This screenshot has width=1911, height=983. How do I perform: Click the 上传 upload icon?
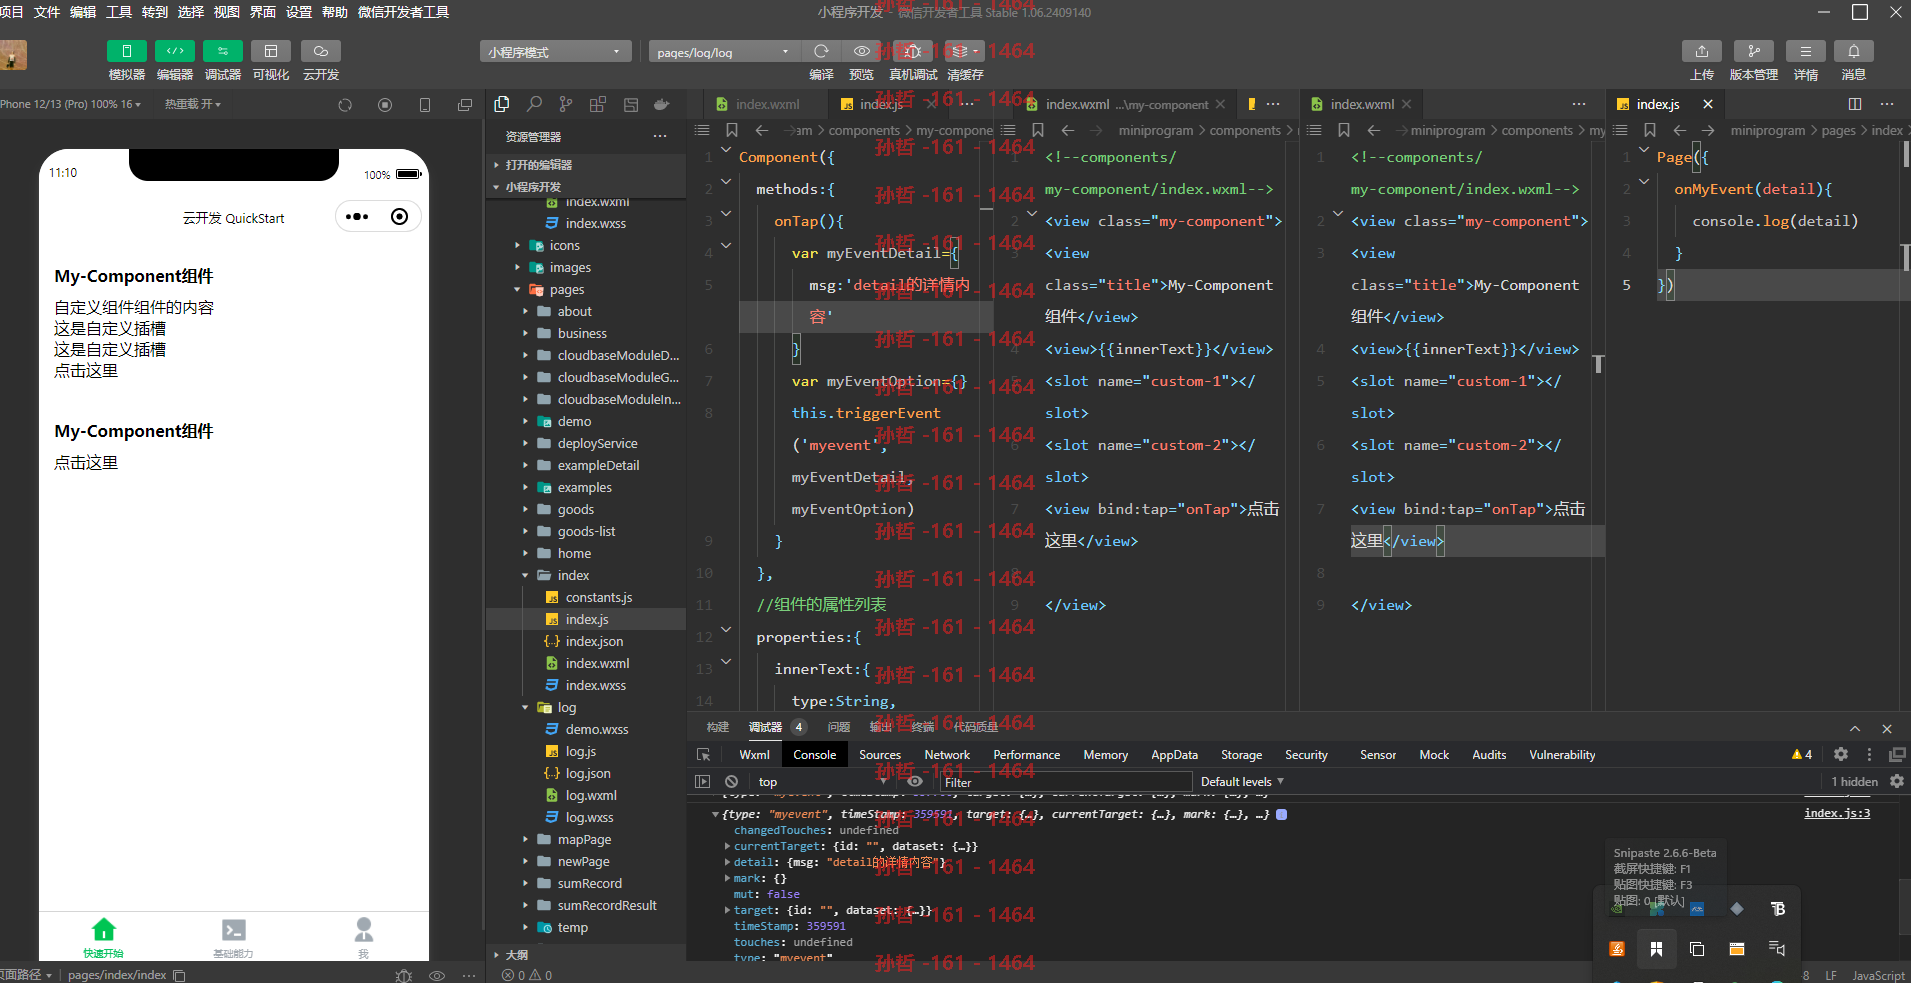1701,51
